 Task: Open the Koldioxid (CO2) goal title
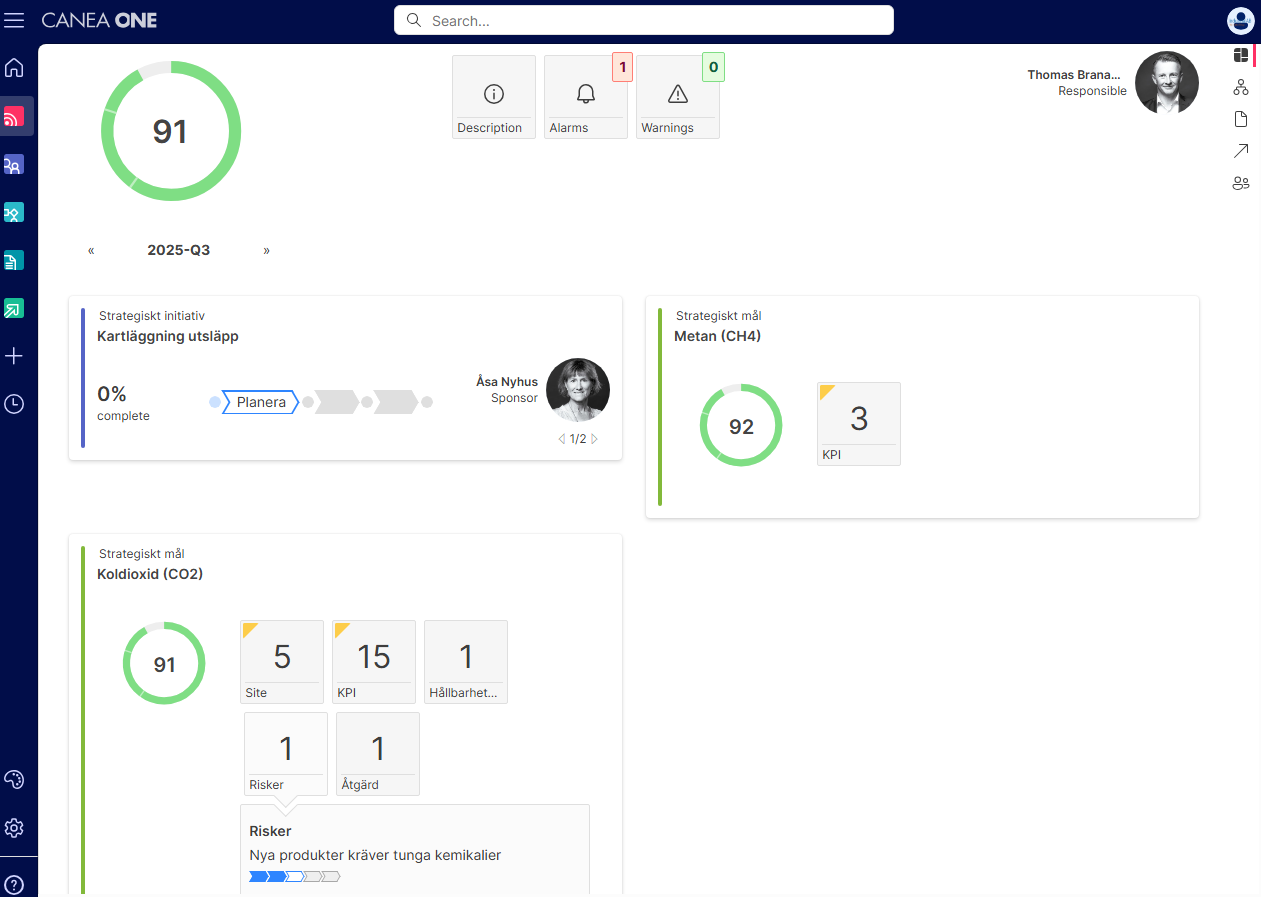click(150, 574)
